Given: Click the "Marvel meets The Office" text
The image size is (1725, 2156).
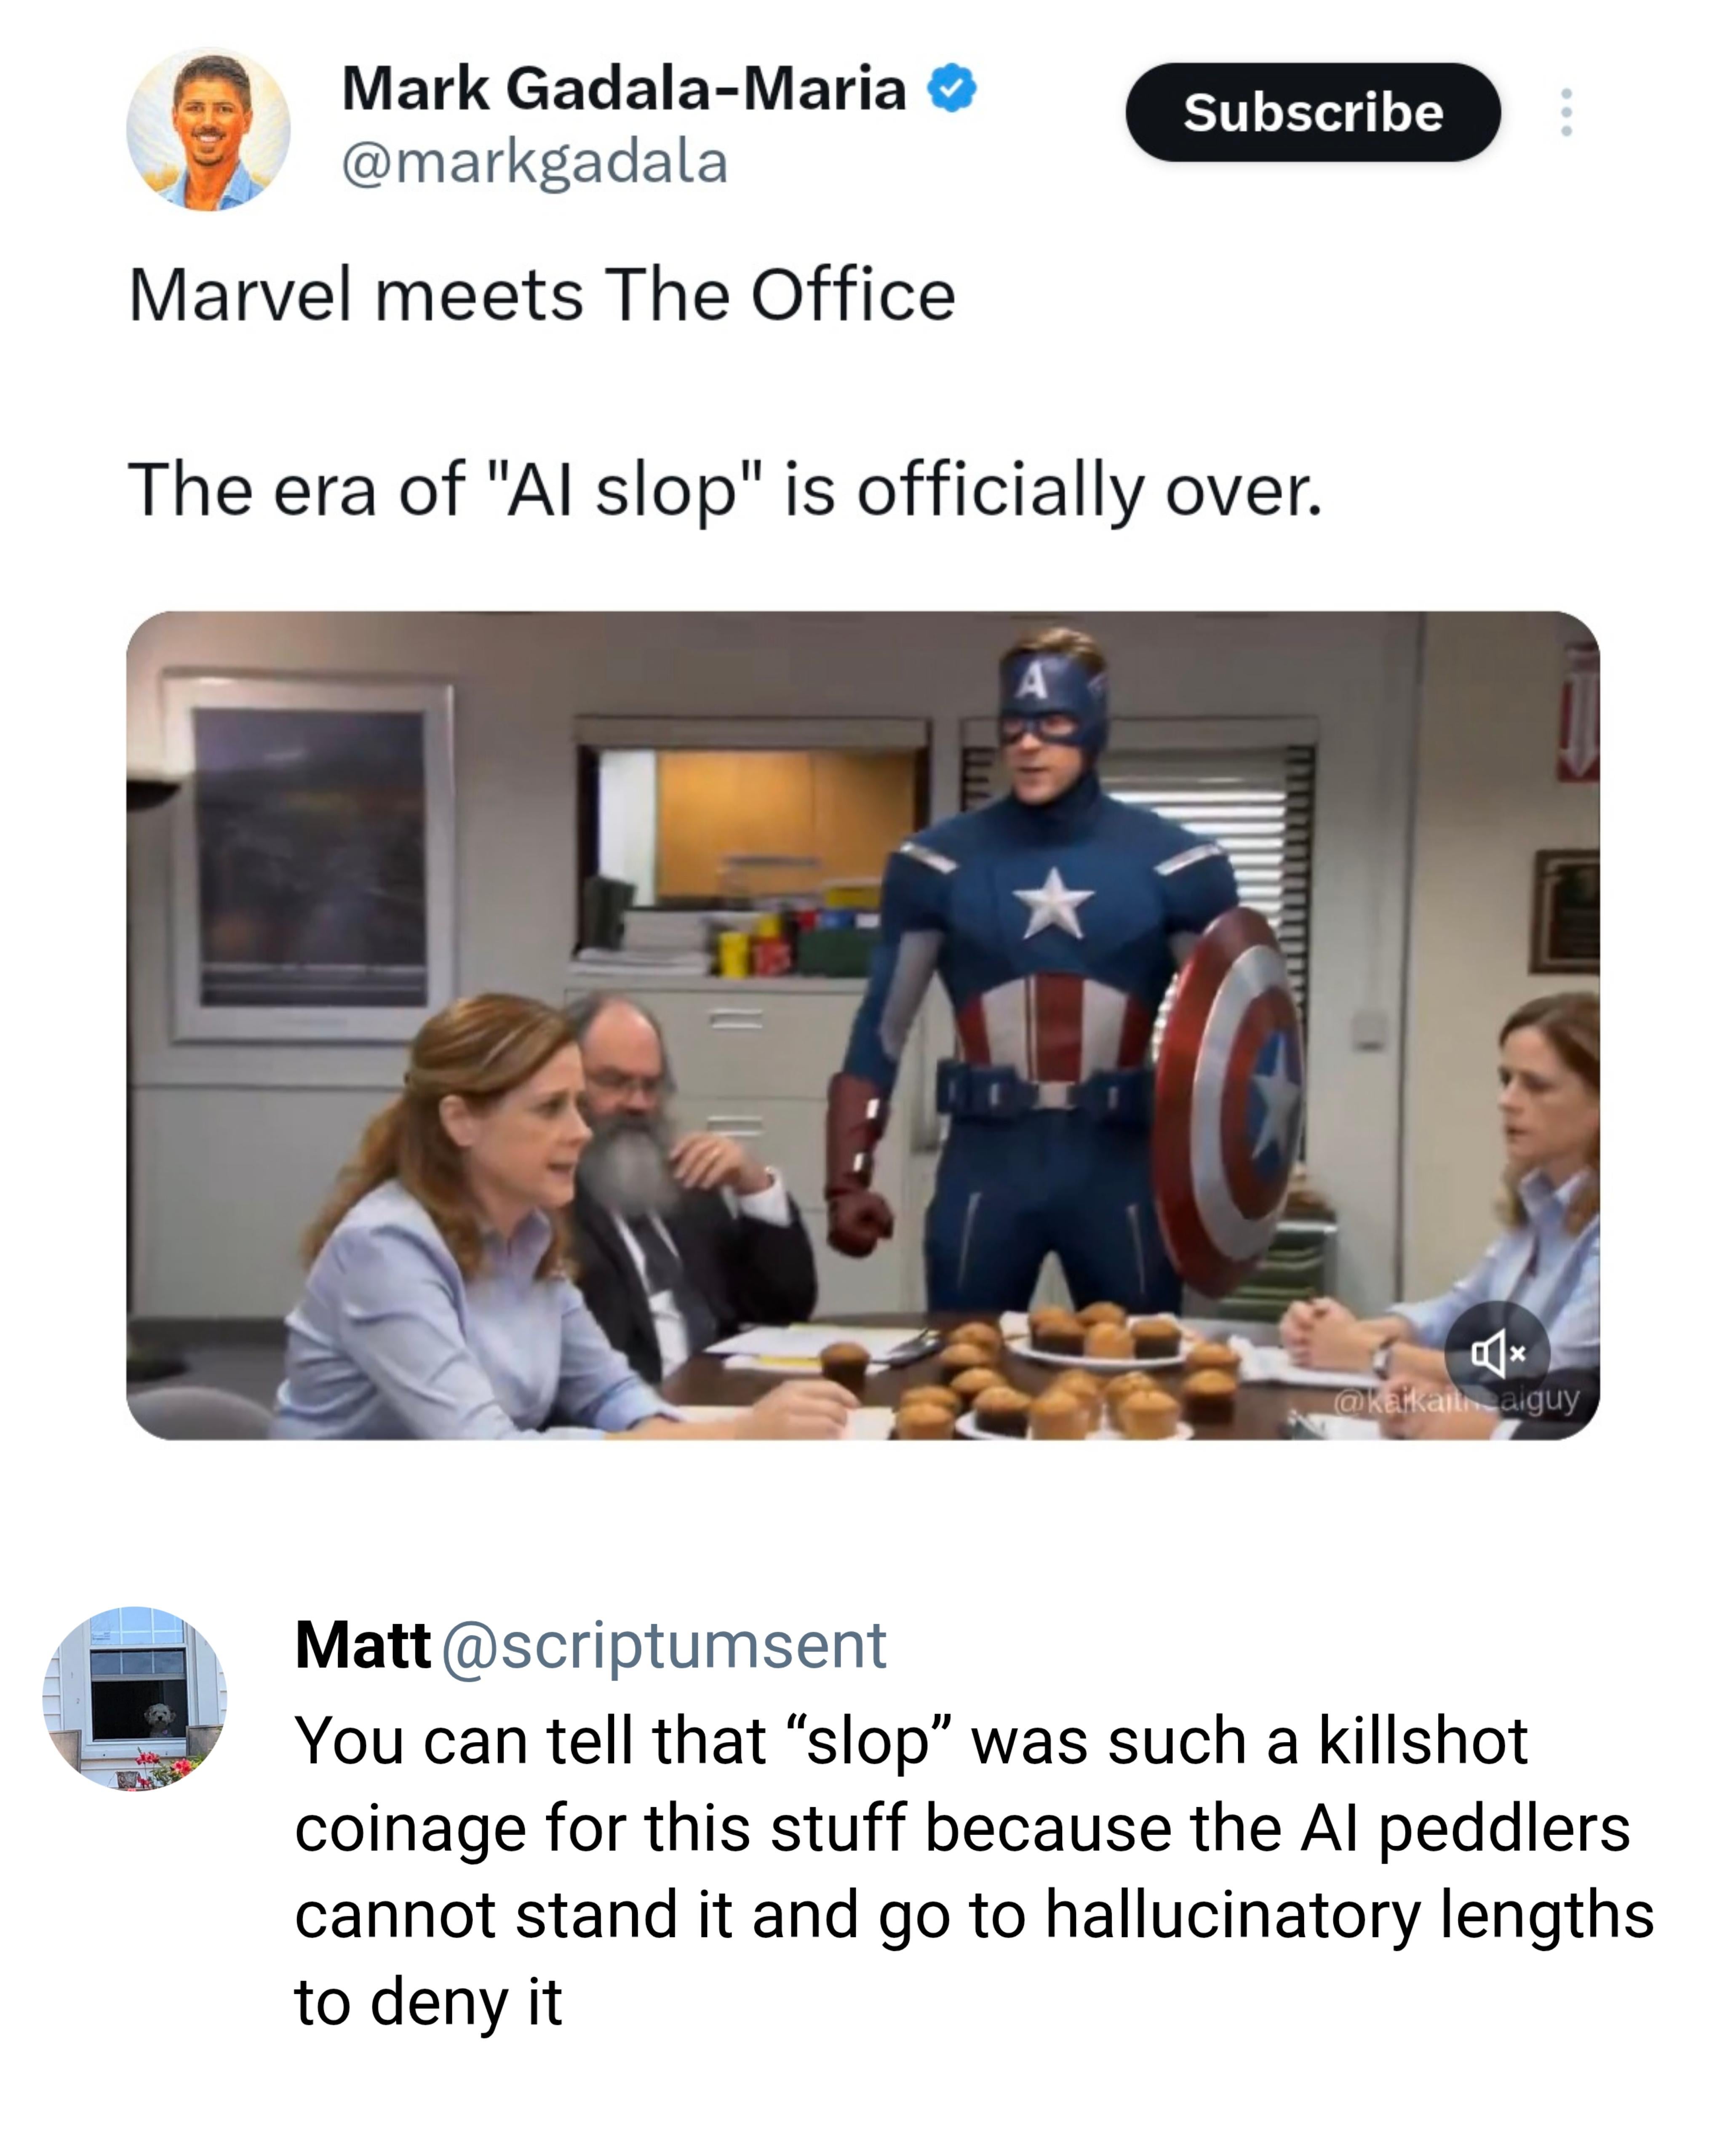Looking at the screenshot, I should [542, 296].
